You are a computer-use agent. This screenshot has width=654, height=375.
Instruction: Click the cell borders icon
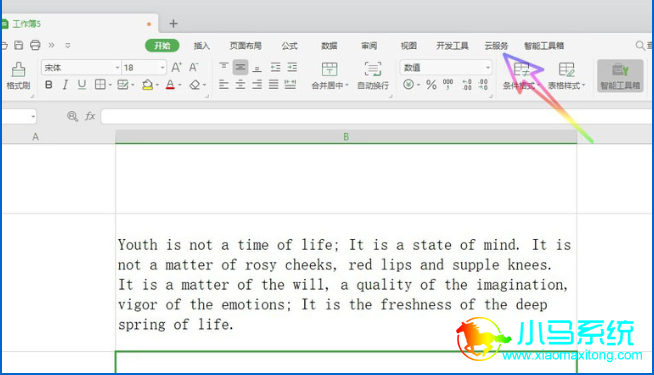[x=100, y=85]
